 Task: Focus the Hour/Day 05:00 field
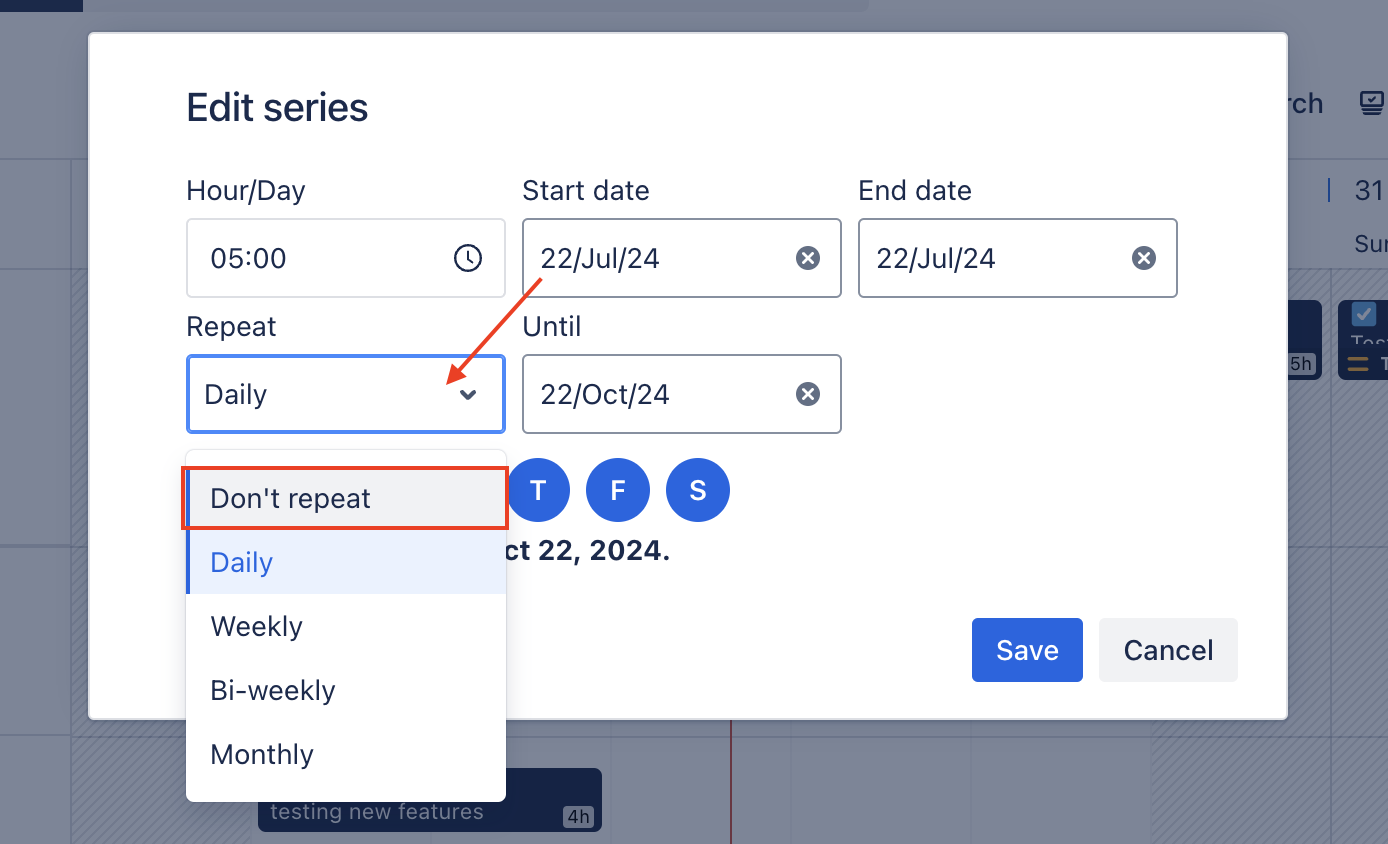coord(346,258)
